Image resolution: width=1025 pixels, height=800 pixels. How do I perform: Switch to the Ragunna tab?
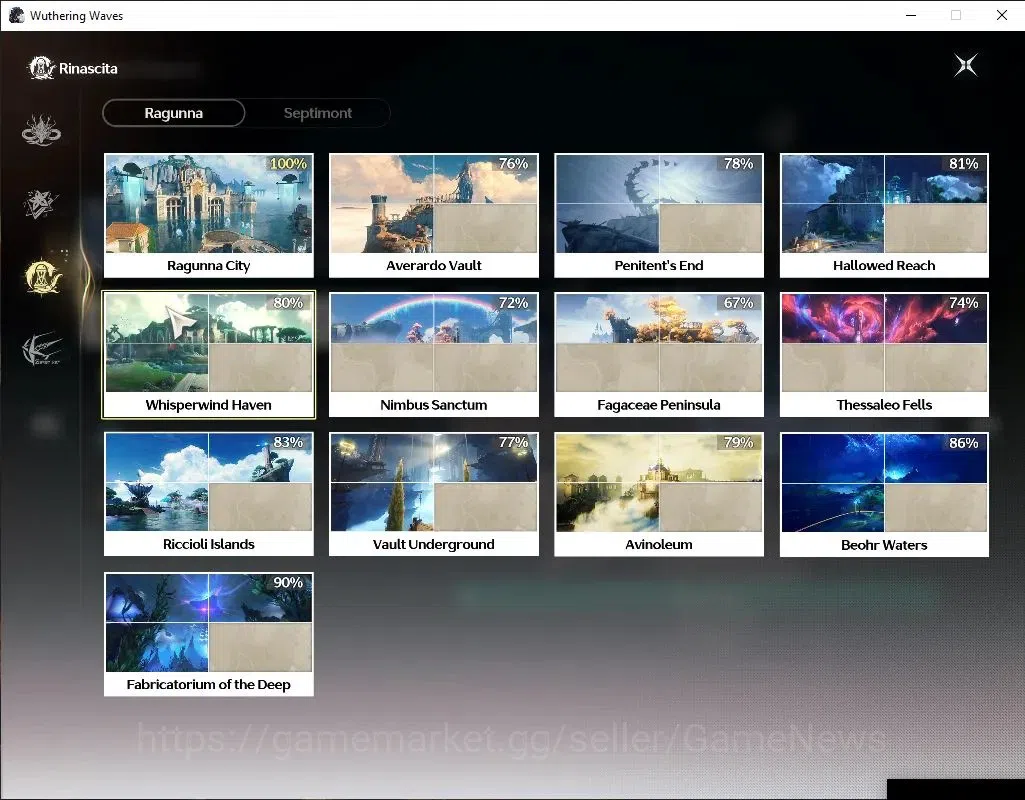pyautogui.click(x=174, y=113)
